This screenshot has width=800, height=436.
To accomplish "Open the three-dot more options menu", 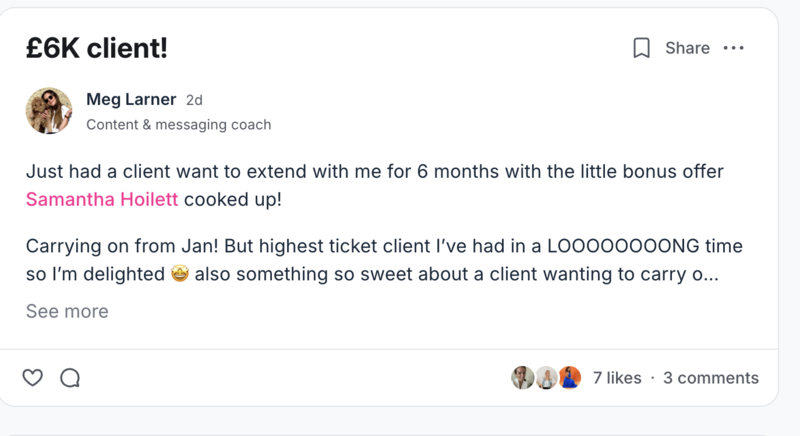I will tap(734, 48).
